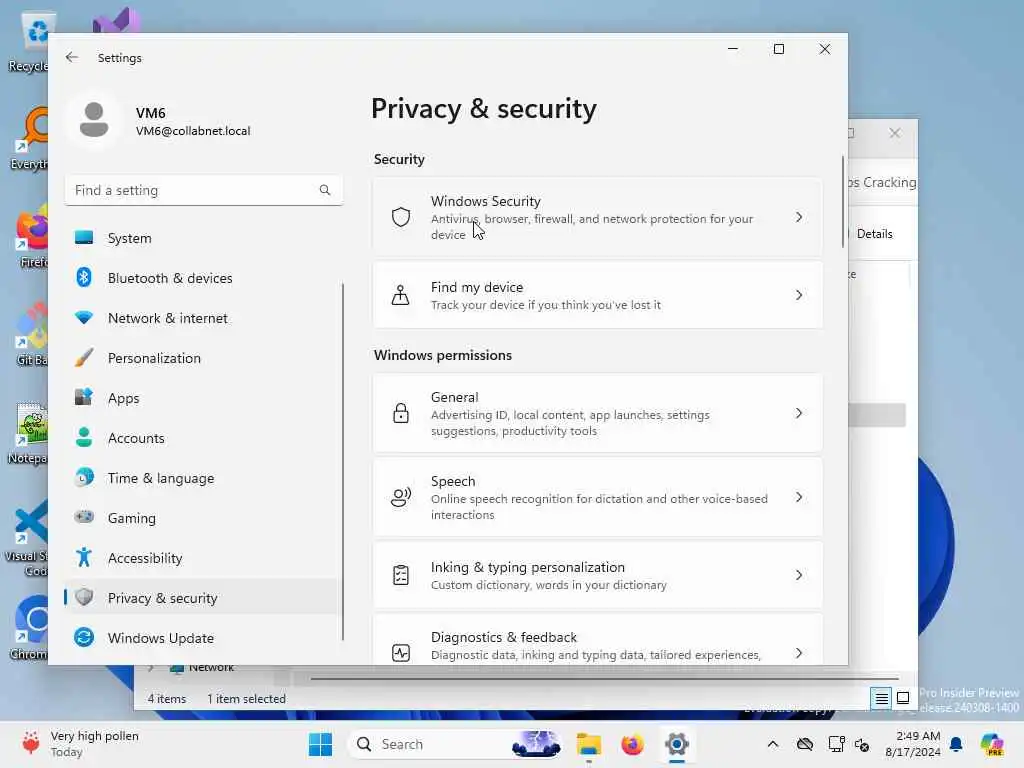This screenshot has width=1024, height=768.
Task: Open Inking & typing personalization card
Action: pos(598,575)
